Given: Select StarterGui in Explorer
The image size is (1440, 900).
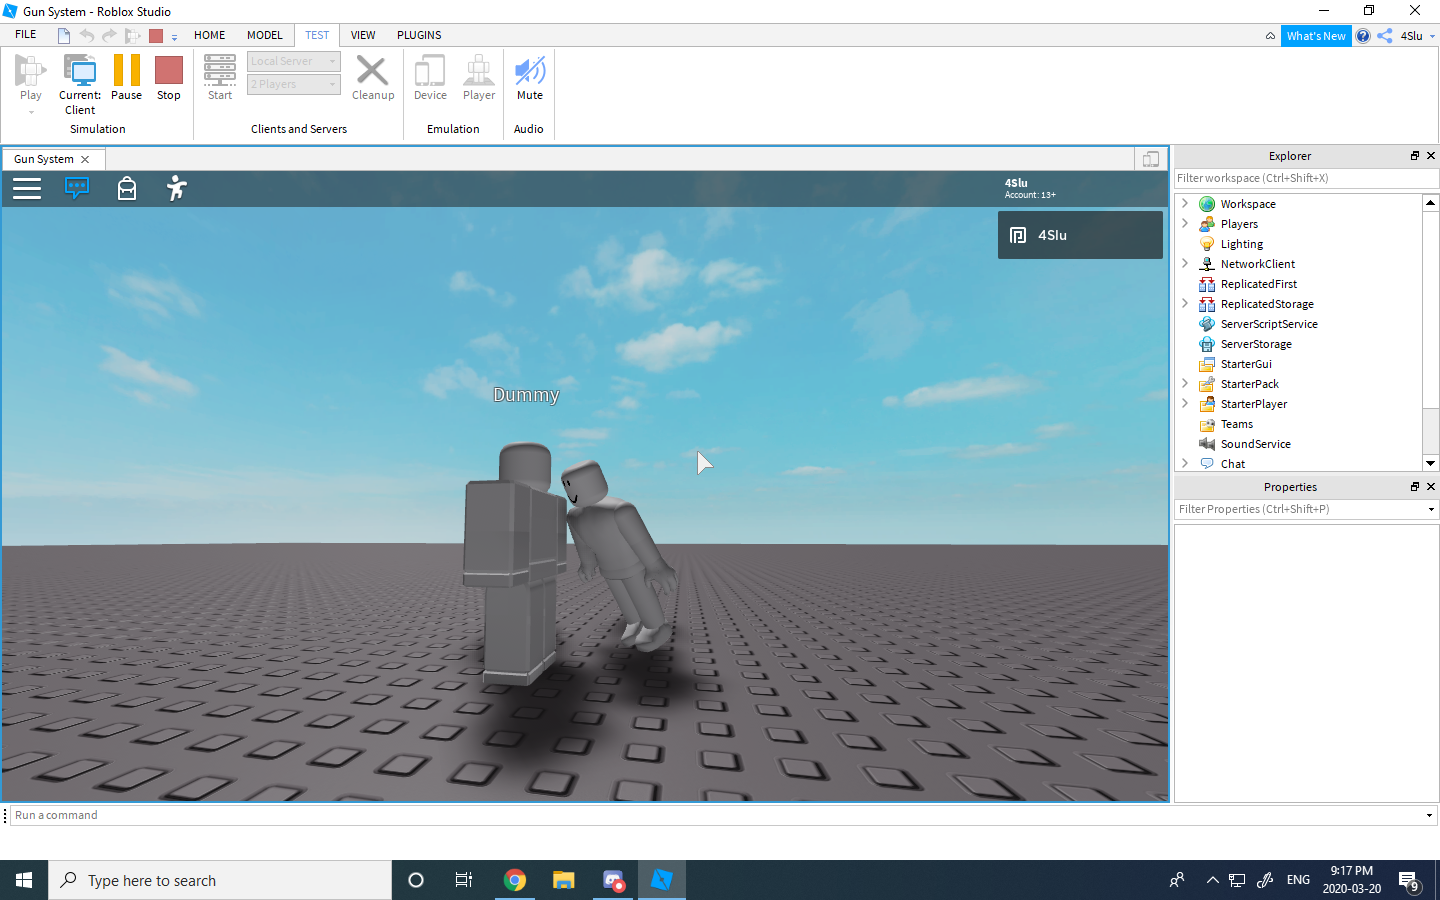Looking at the screenshot, I should coord(1246,364).
